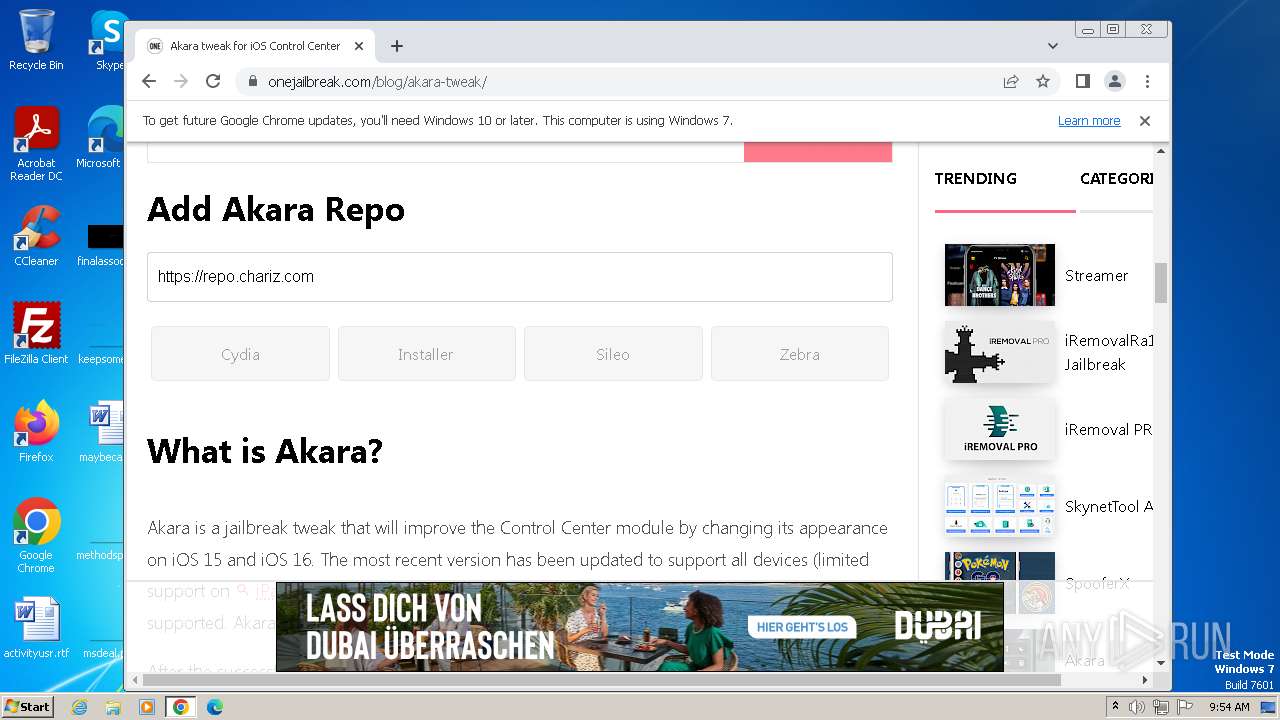Reload the onejailbreak page
The image size is (1280, 720).
[213, 81]
